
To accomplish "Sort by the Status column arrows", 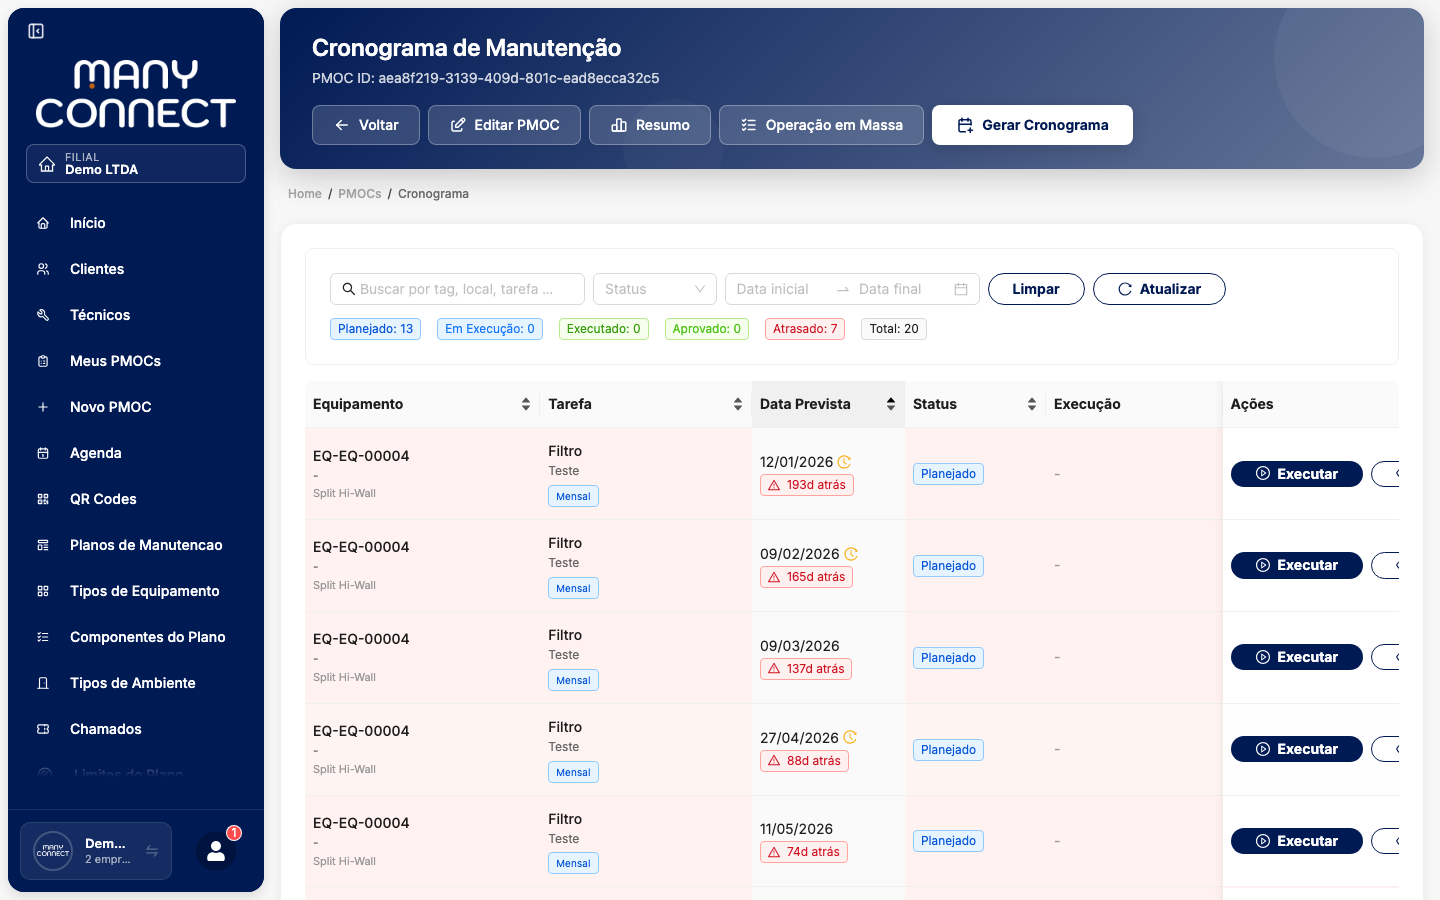I will pos(1032,404).
